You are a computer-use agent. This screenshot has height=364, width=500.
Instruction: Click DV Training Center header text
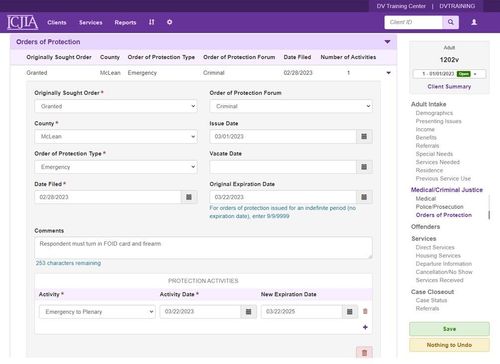pyautogui.click(x=401, y=6)
